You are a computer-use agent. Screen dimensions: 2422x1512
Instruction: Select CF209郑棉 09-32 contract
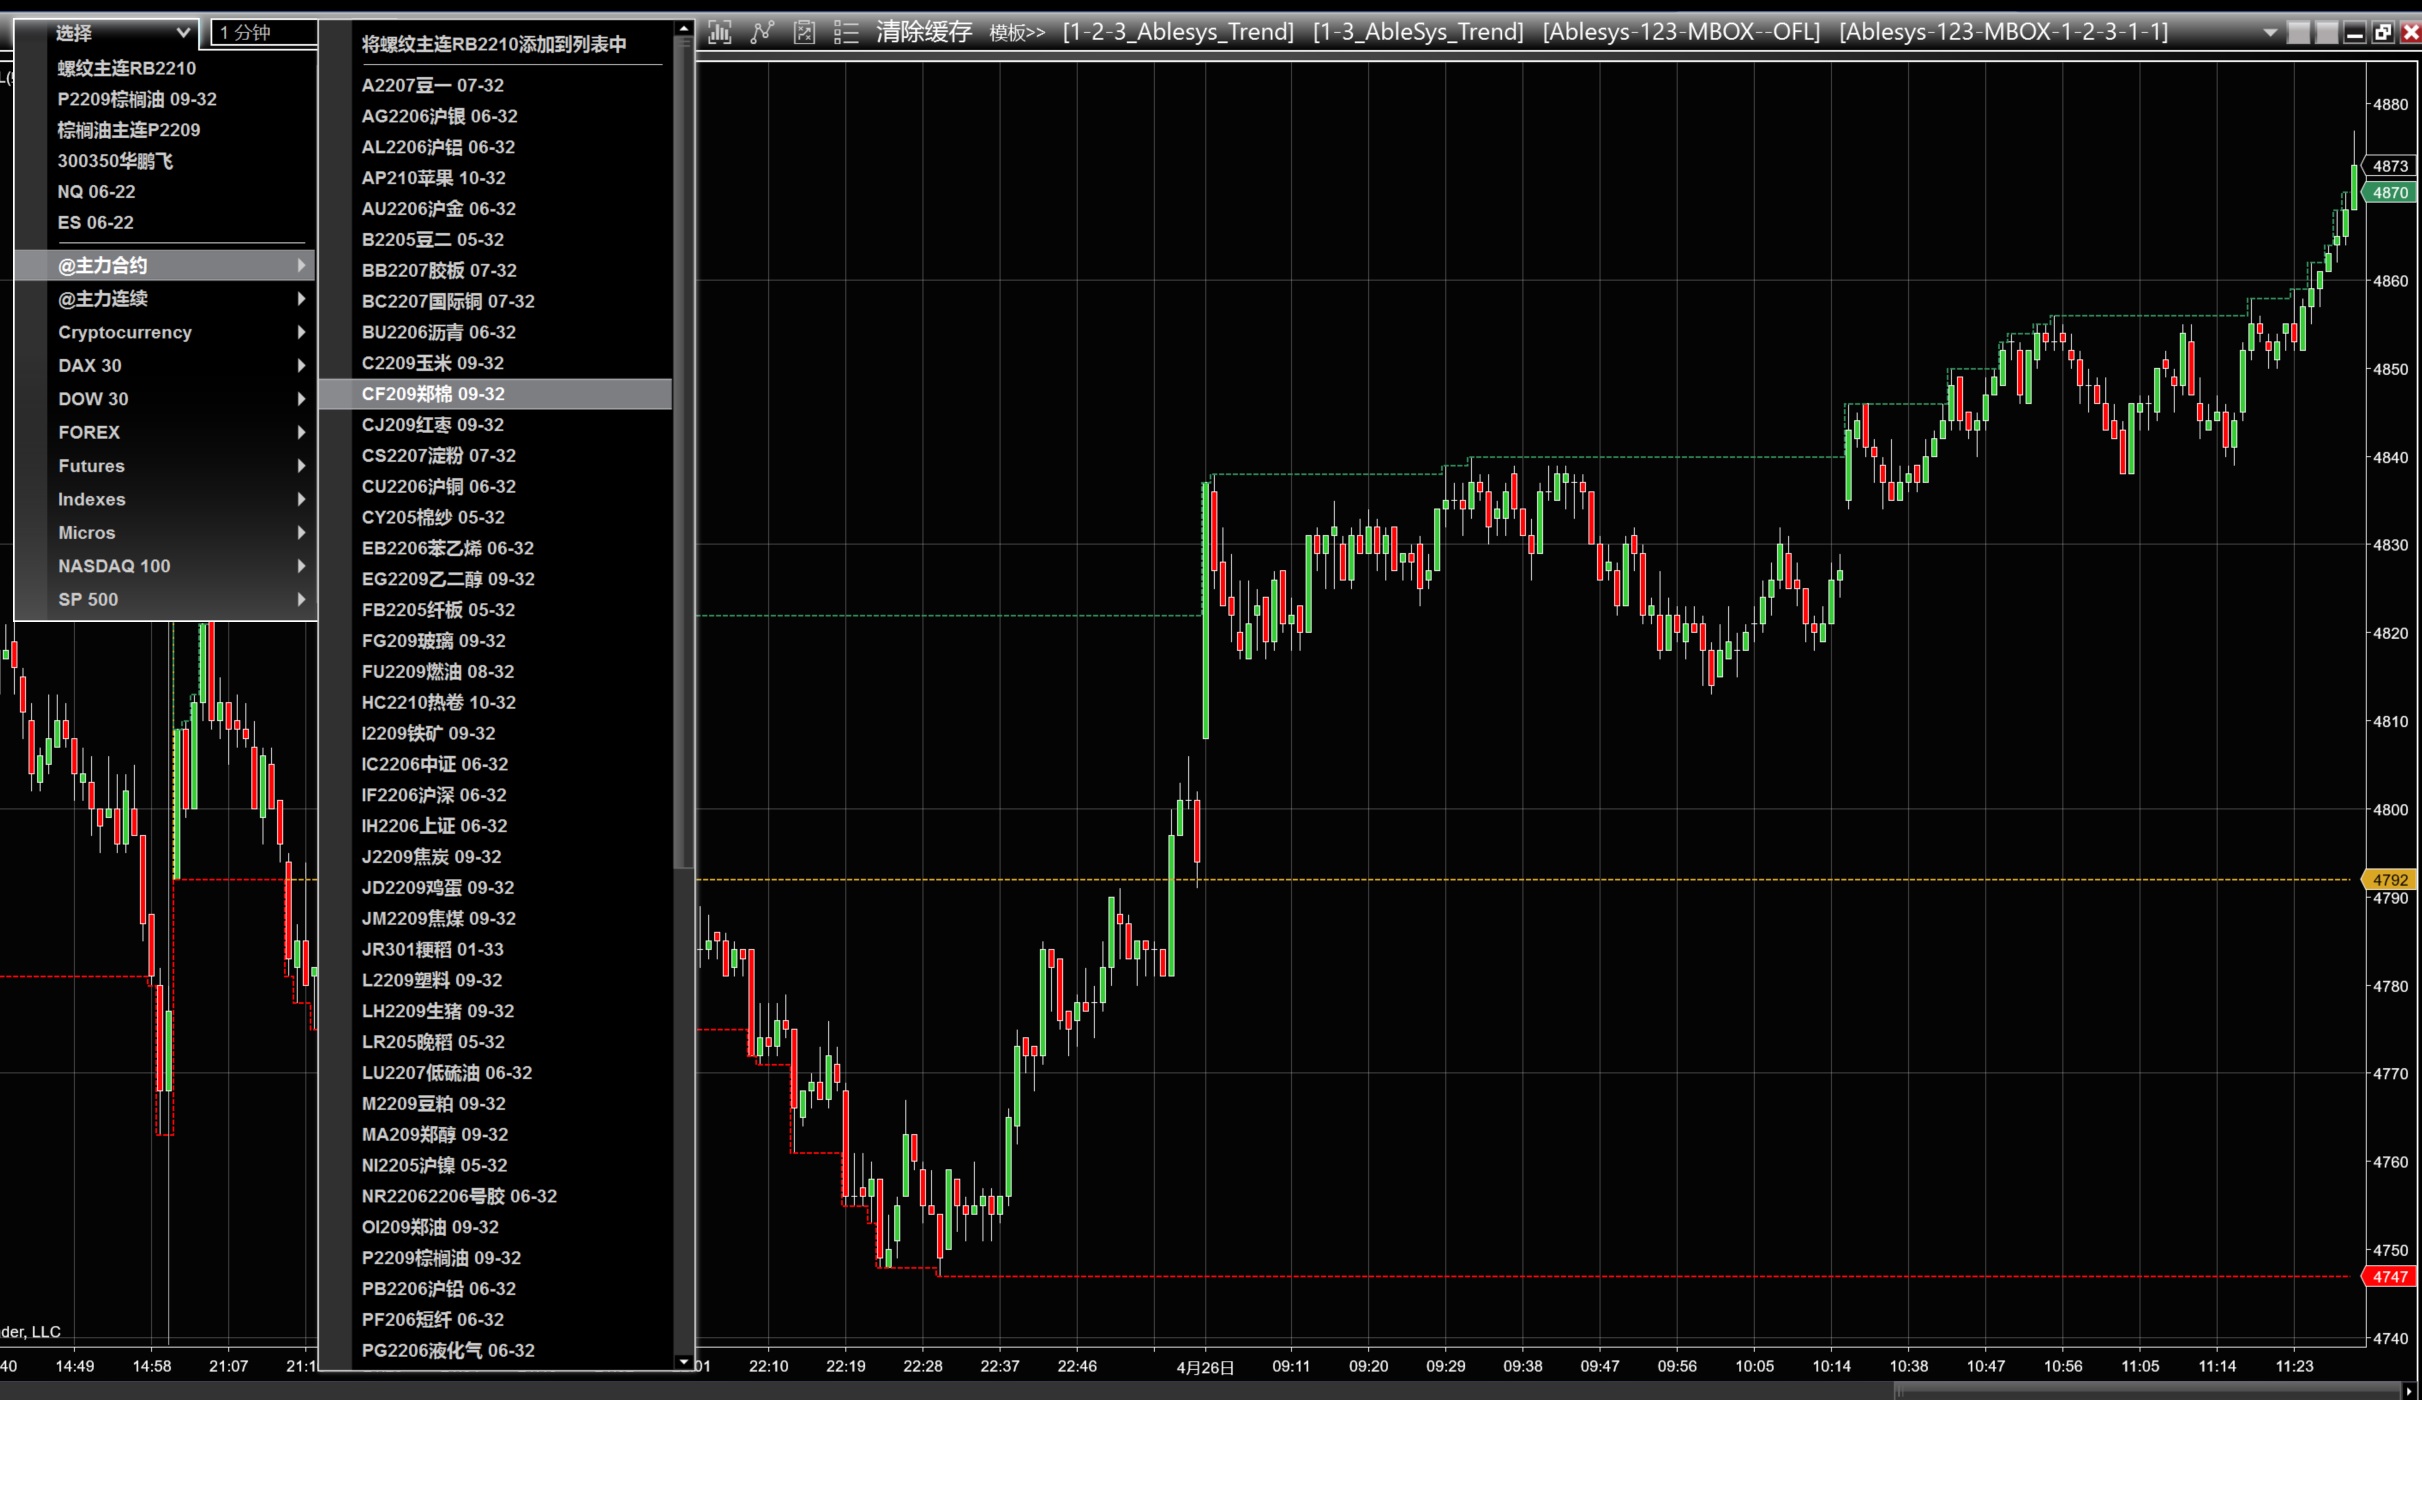433,394
